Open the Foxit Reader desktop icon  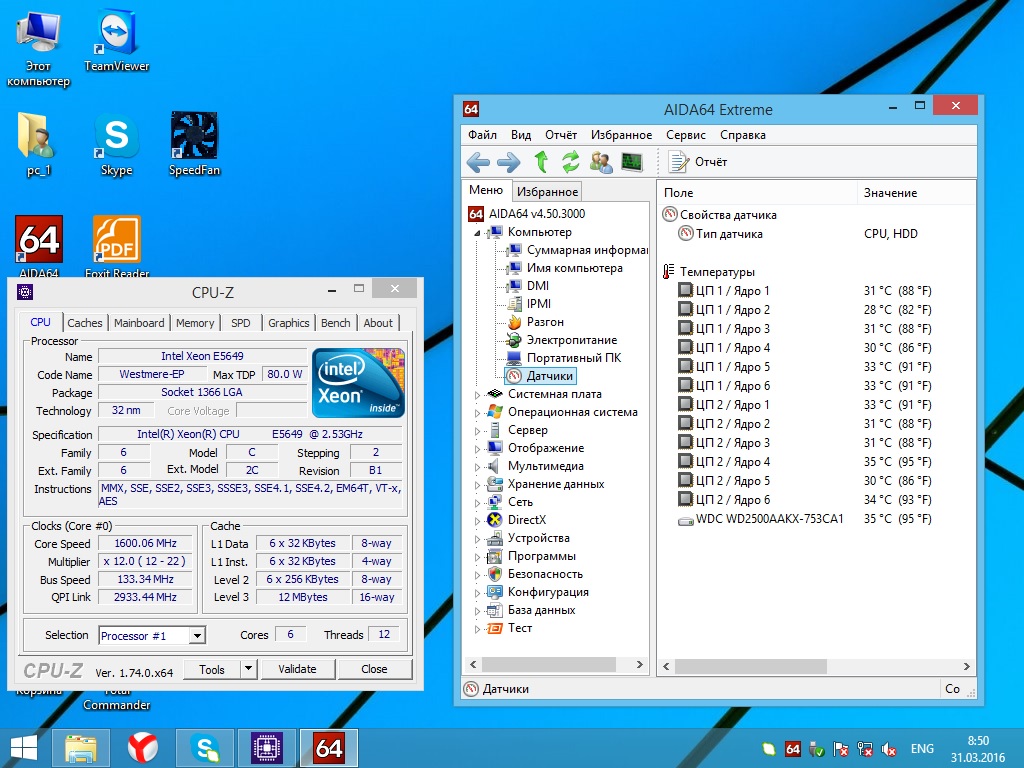pos(117,246)
